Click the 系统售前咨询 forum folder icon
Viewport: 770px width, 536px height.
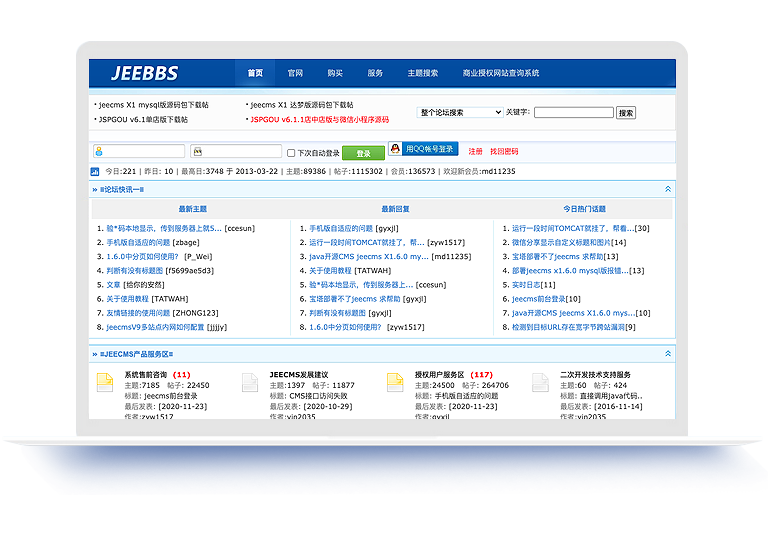(104, 383)
